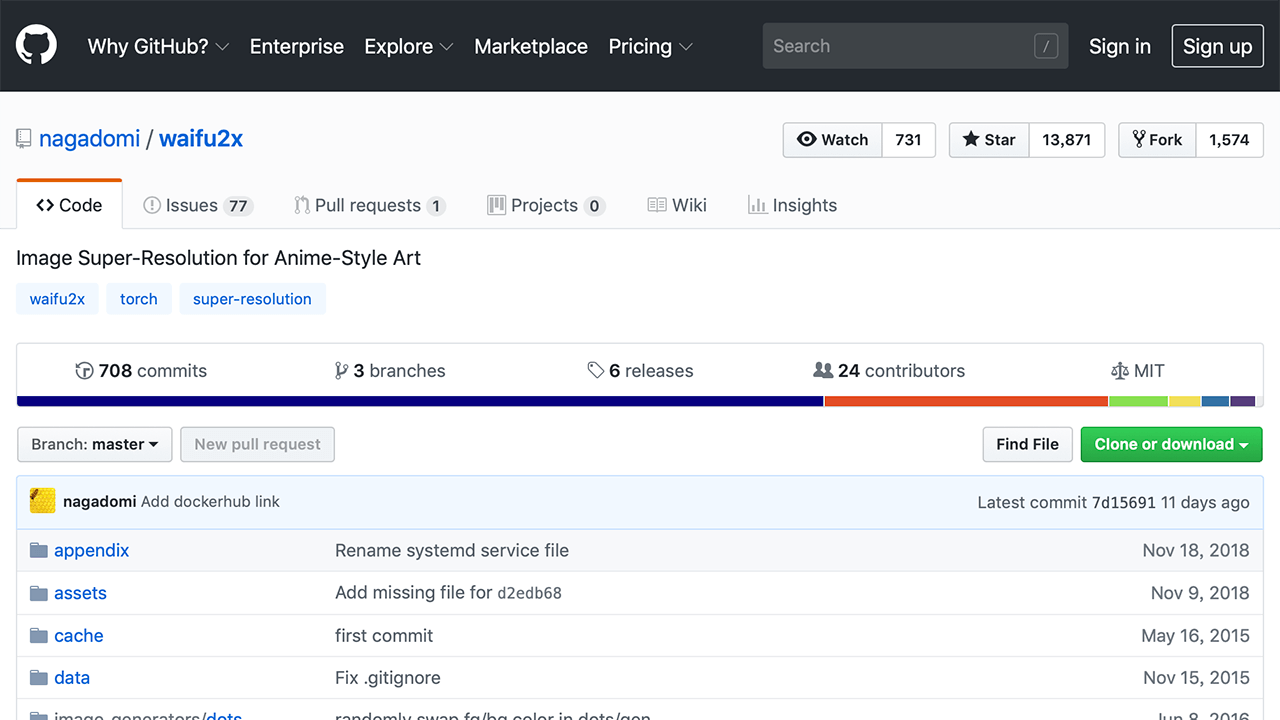Open the Pull requests tab
1280x720 pixels.
click(368, 205)
